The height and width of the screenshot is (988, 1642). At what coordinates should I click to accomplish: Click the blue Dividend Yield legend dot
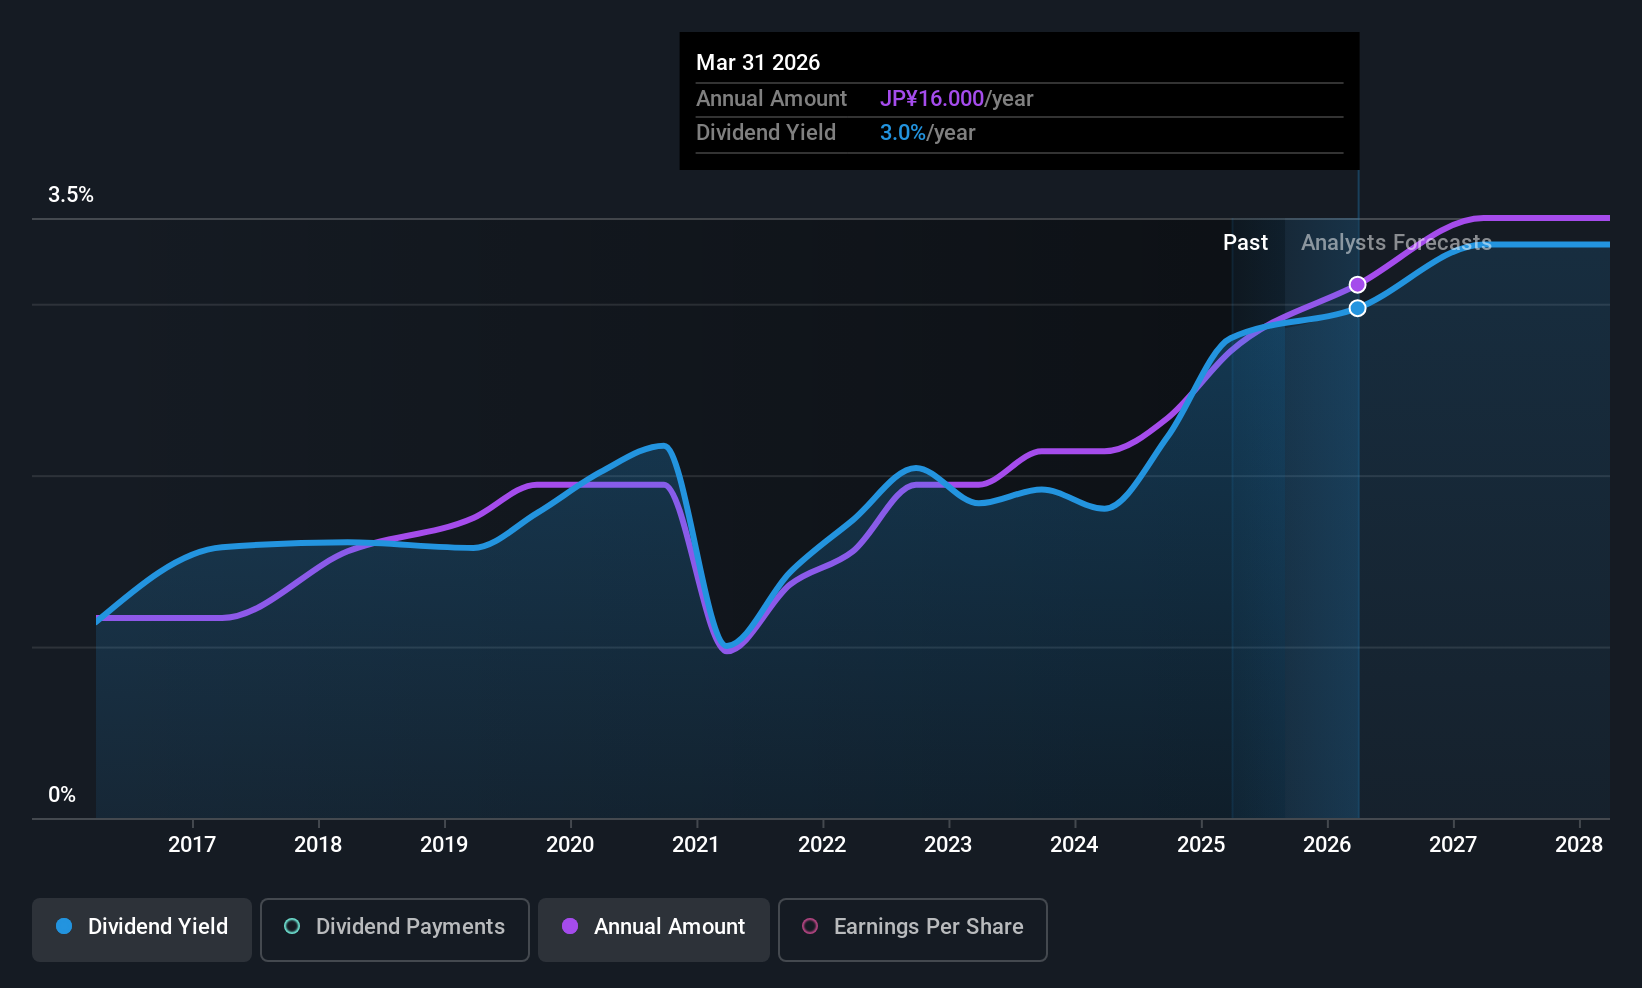pos(64,926)
